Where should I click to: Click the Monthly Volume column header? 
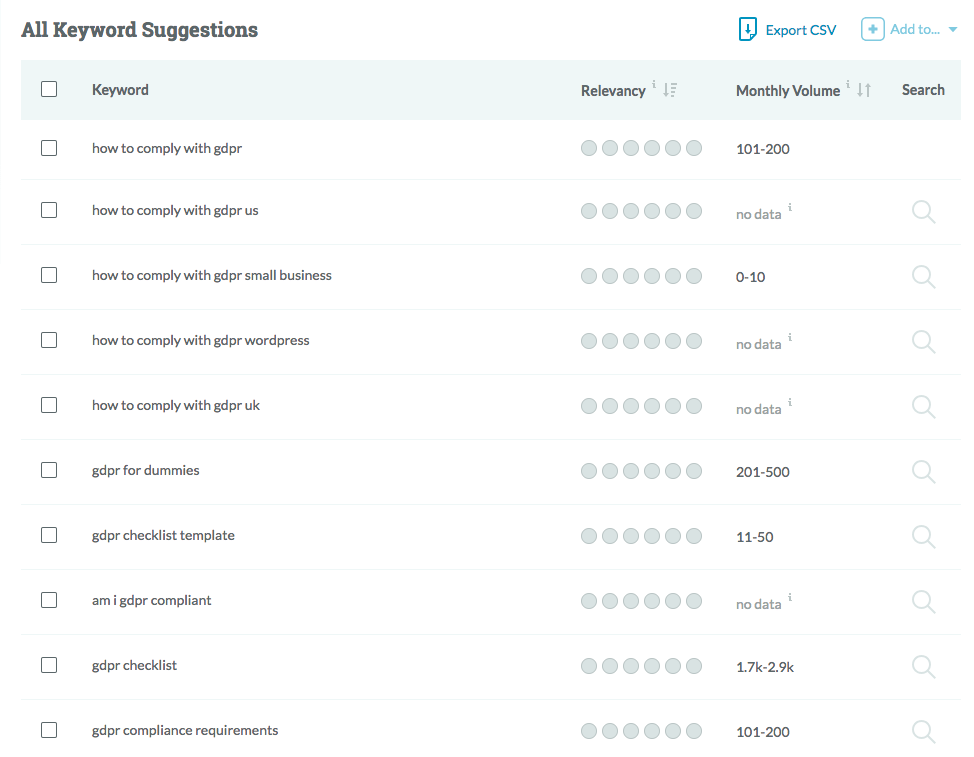(x=788, y=91)
